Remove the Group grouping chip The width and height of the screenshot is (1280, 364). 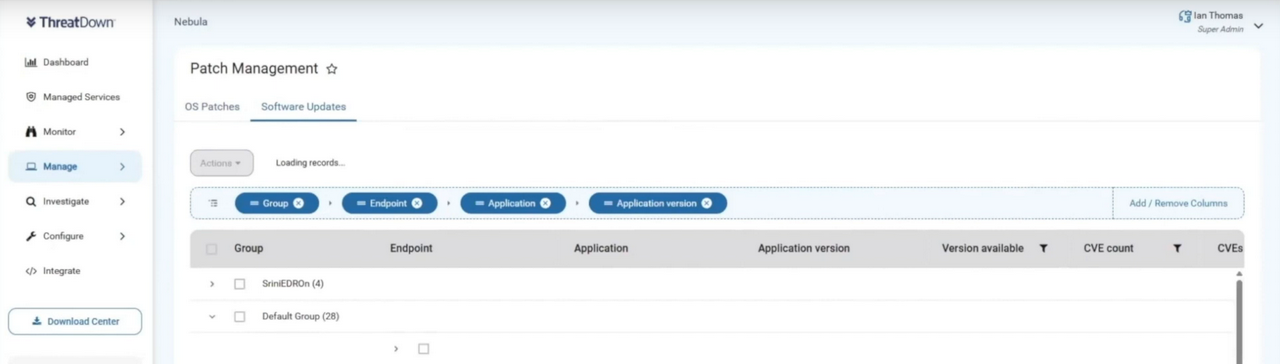tap(299, 203)
